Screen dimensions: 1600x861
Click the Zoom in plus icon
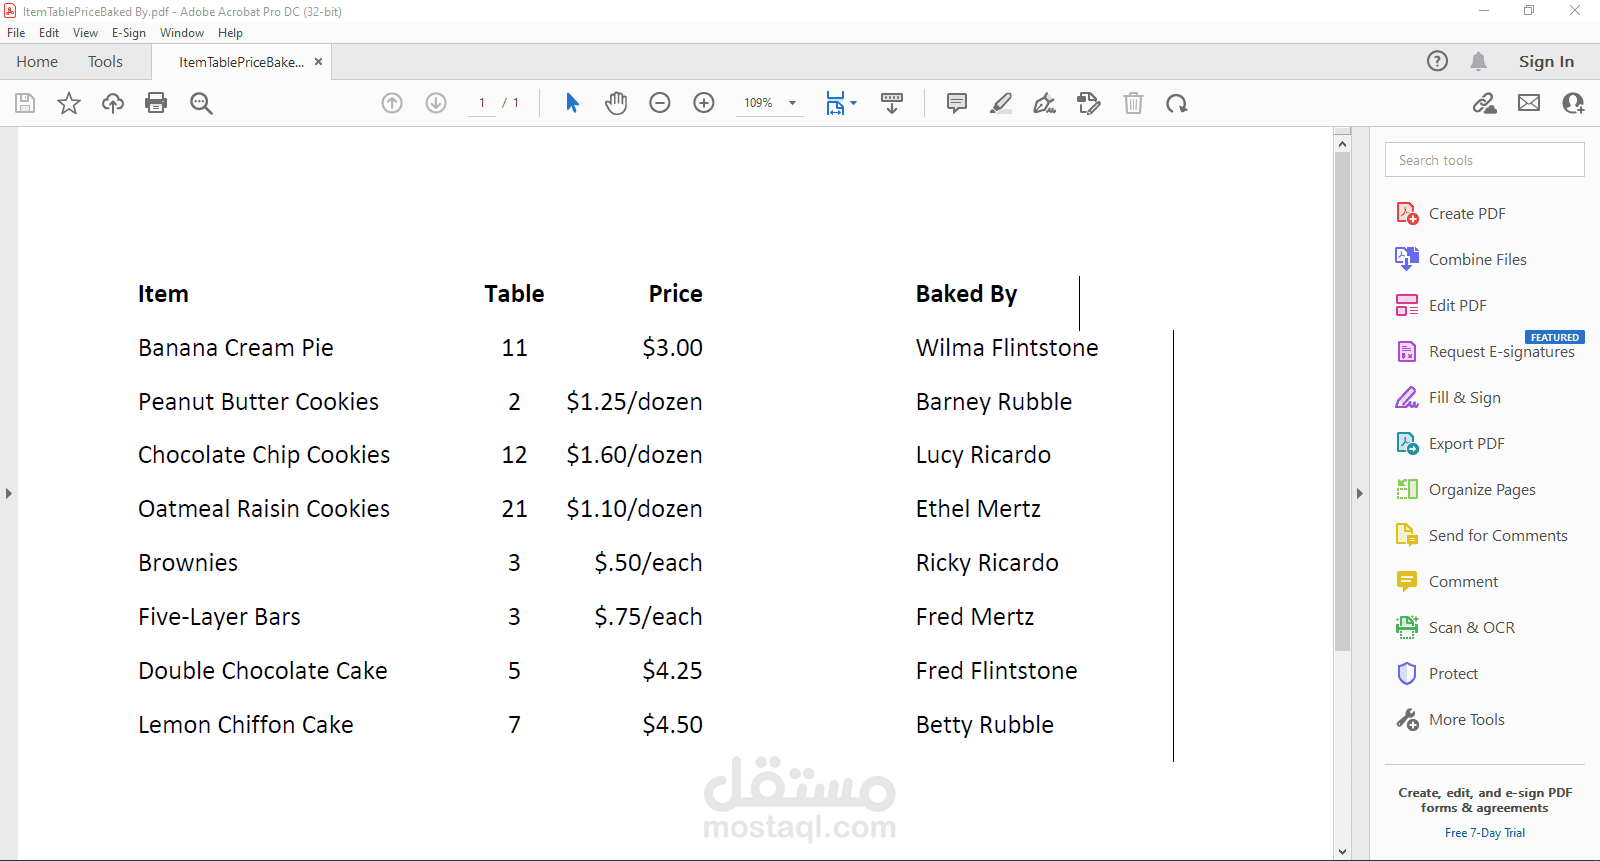pos(704,103)
